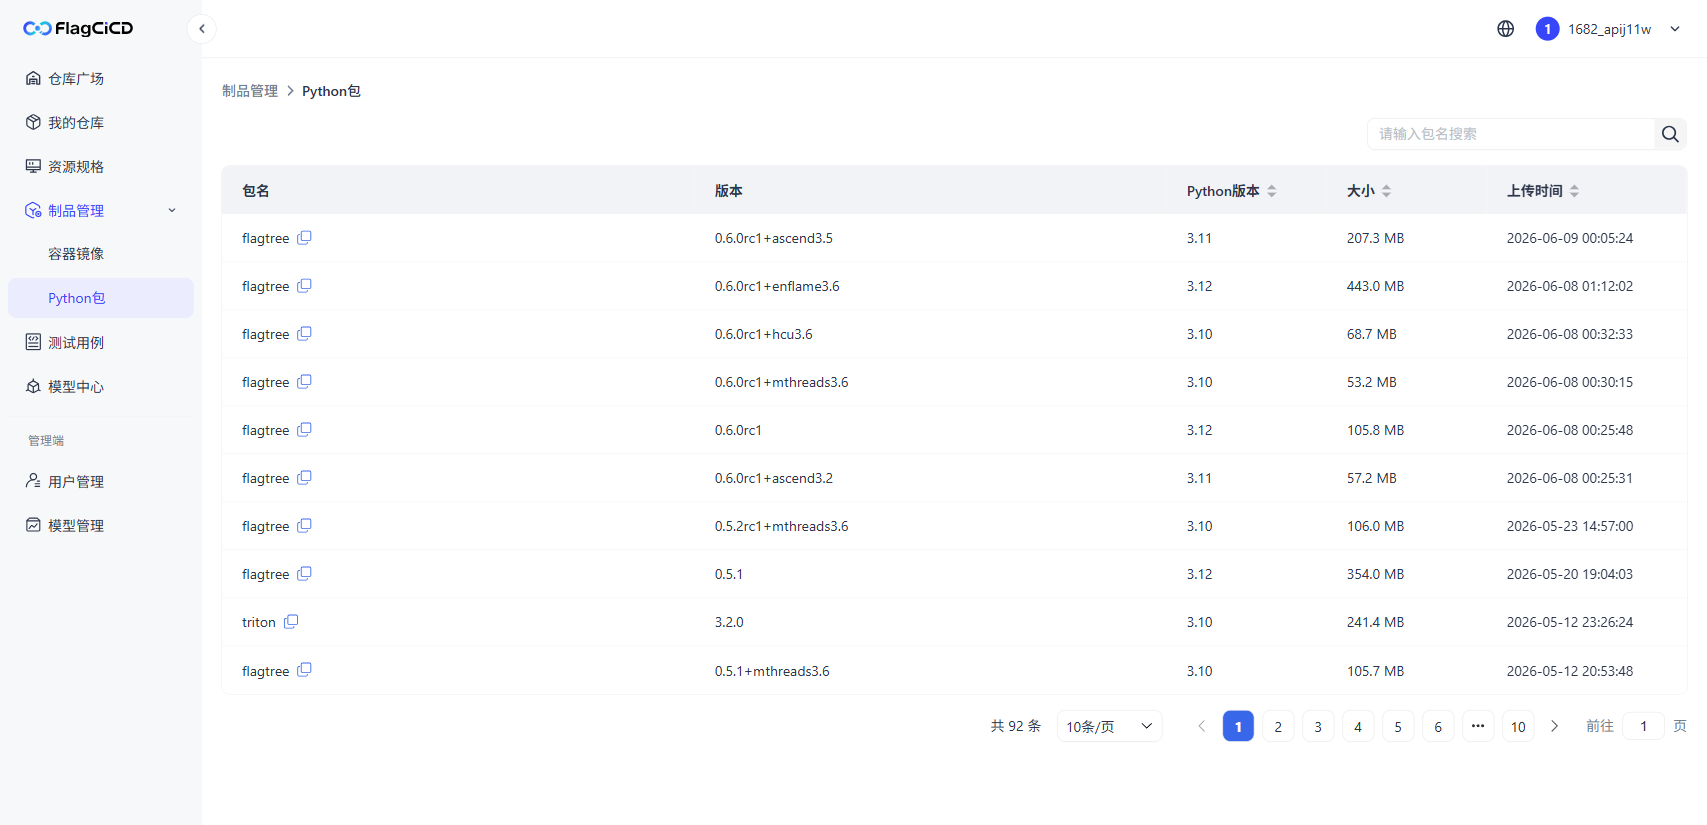
Task: Copy package name for 0.6.0rc1+ascend3.5 row
Action: point(305,237)
